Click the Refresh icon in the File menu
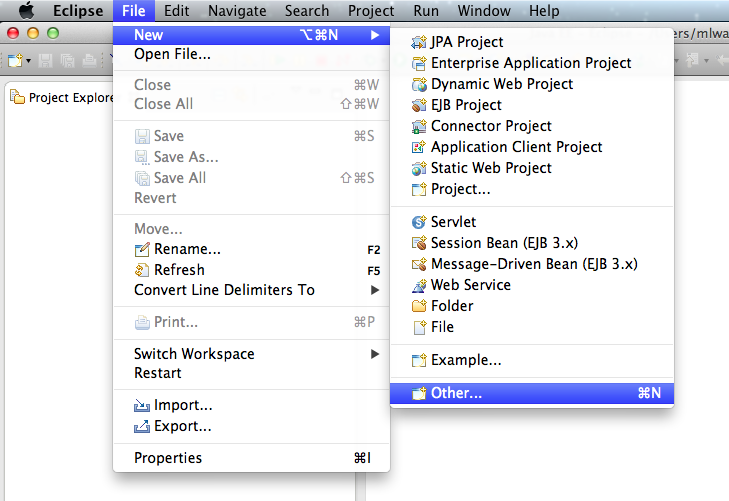This screenshot has height=501, width=729. pos(142,270)
